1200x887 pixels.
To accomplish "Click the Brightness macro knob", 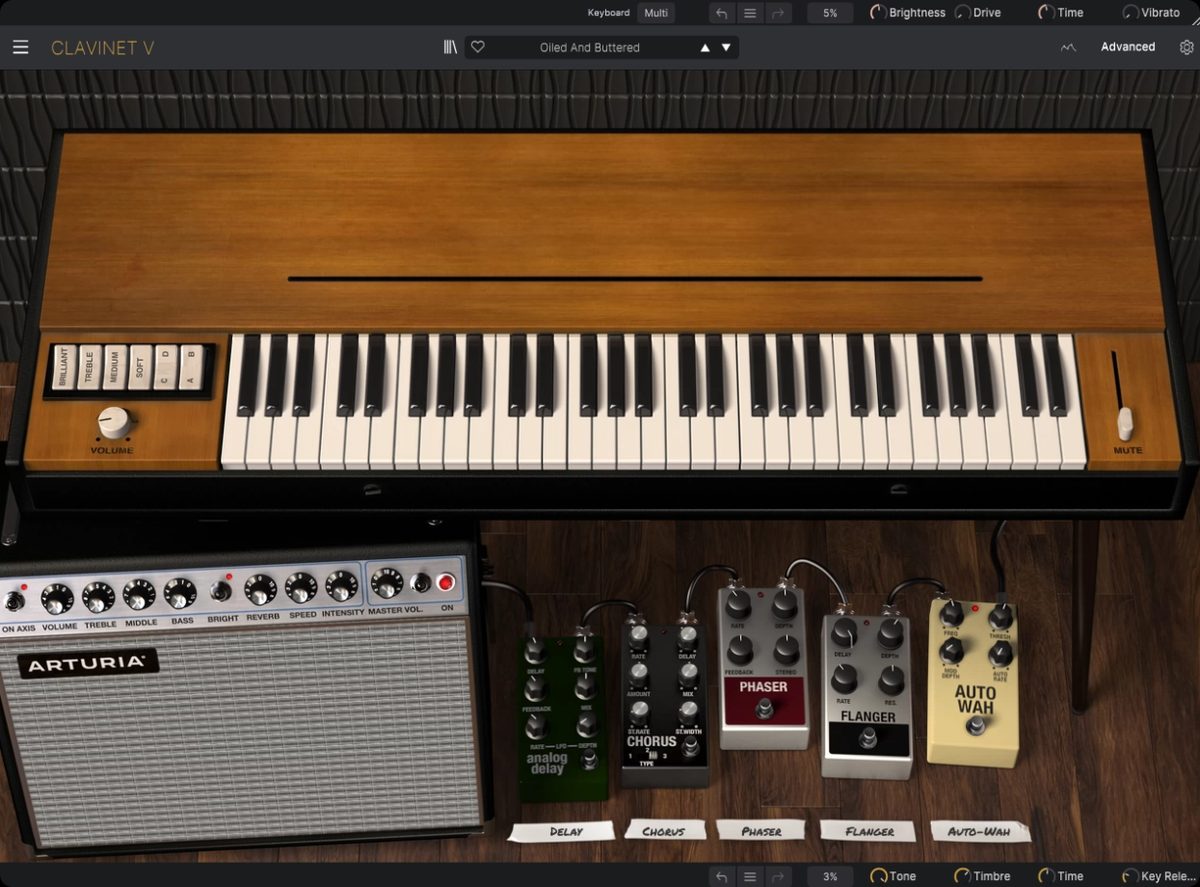I will (x=878, y=13).
